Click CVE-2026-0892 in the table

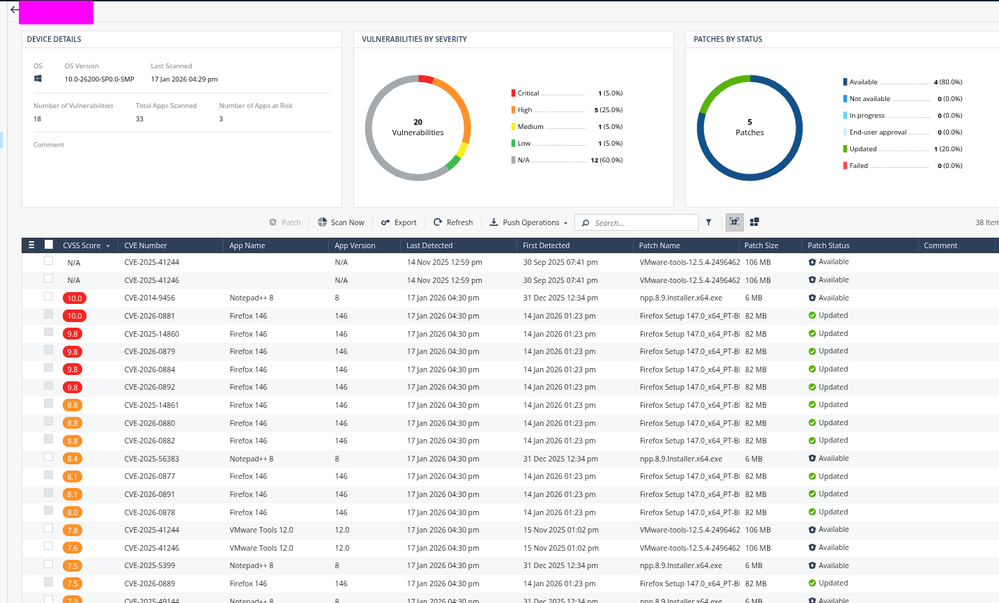149,387
